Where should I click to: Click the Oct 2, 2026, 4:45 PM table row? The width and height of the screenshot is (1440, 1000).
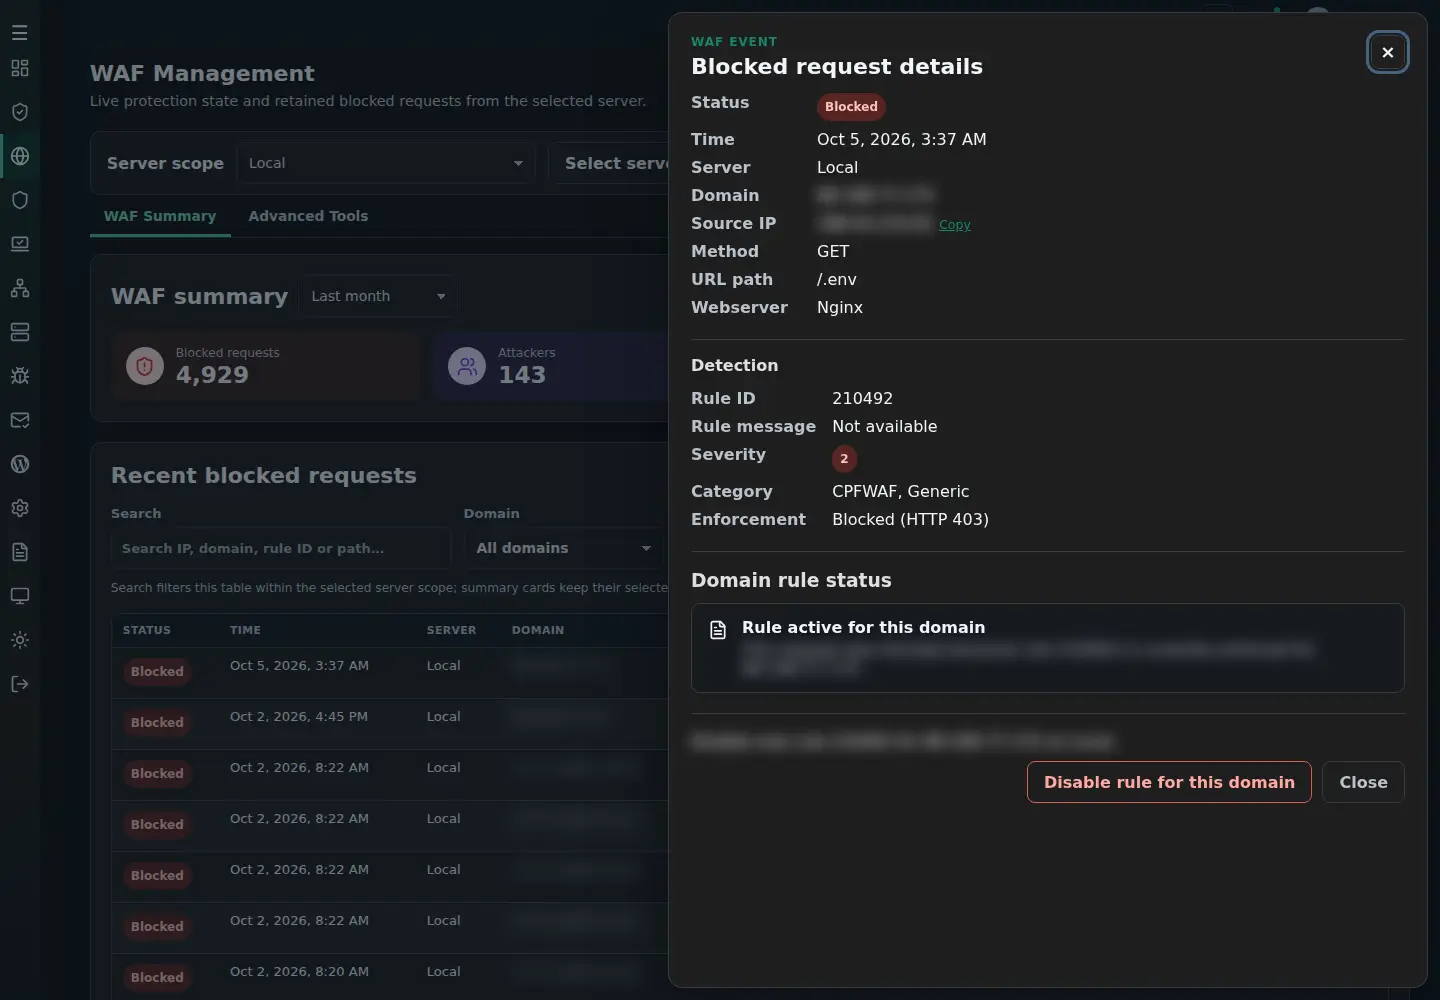pyautogui.click(x=390, y=723)
